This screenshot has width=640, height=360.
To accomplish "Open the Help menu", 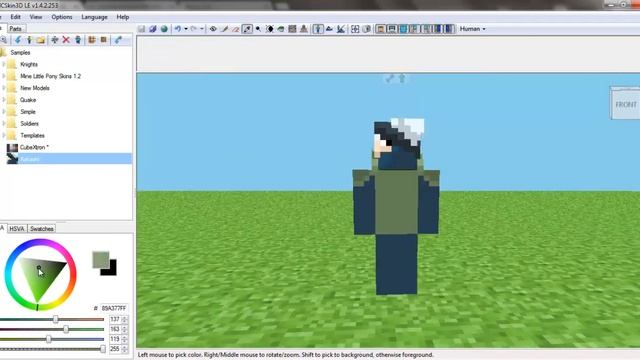I will pos(123,17).
